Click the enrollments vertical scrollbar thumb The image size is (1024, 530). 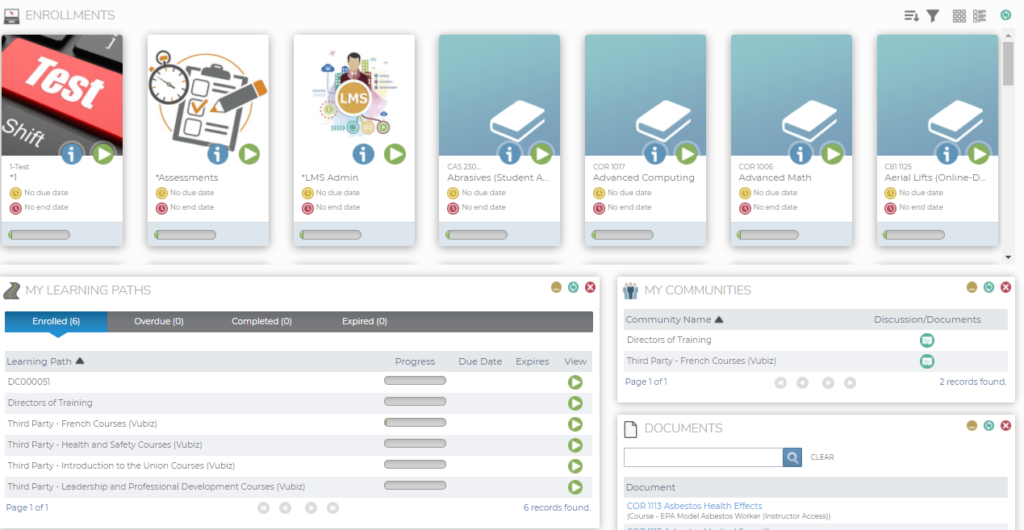[1008, 64]
